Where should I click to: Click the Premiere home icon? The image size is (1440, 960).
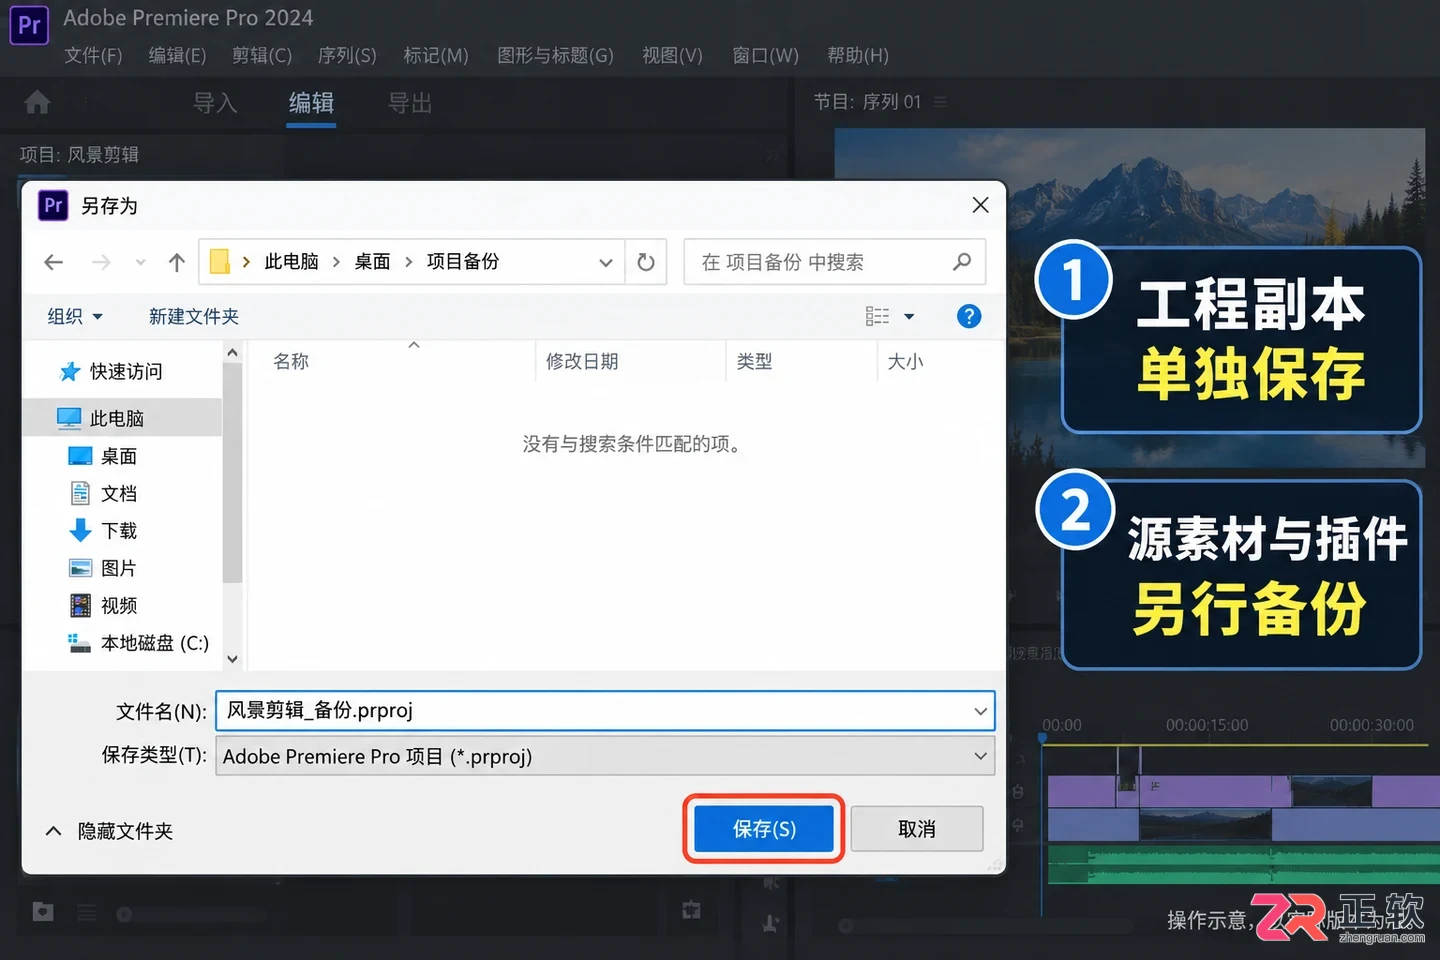point(37,102)
